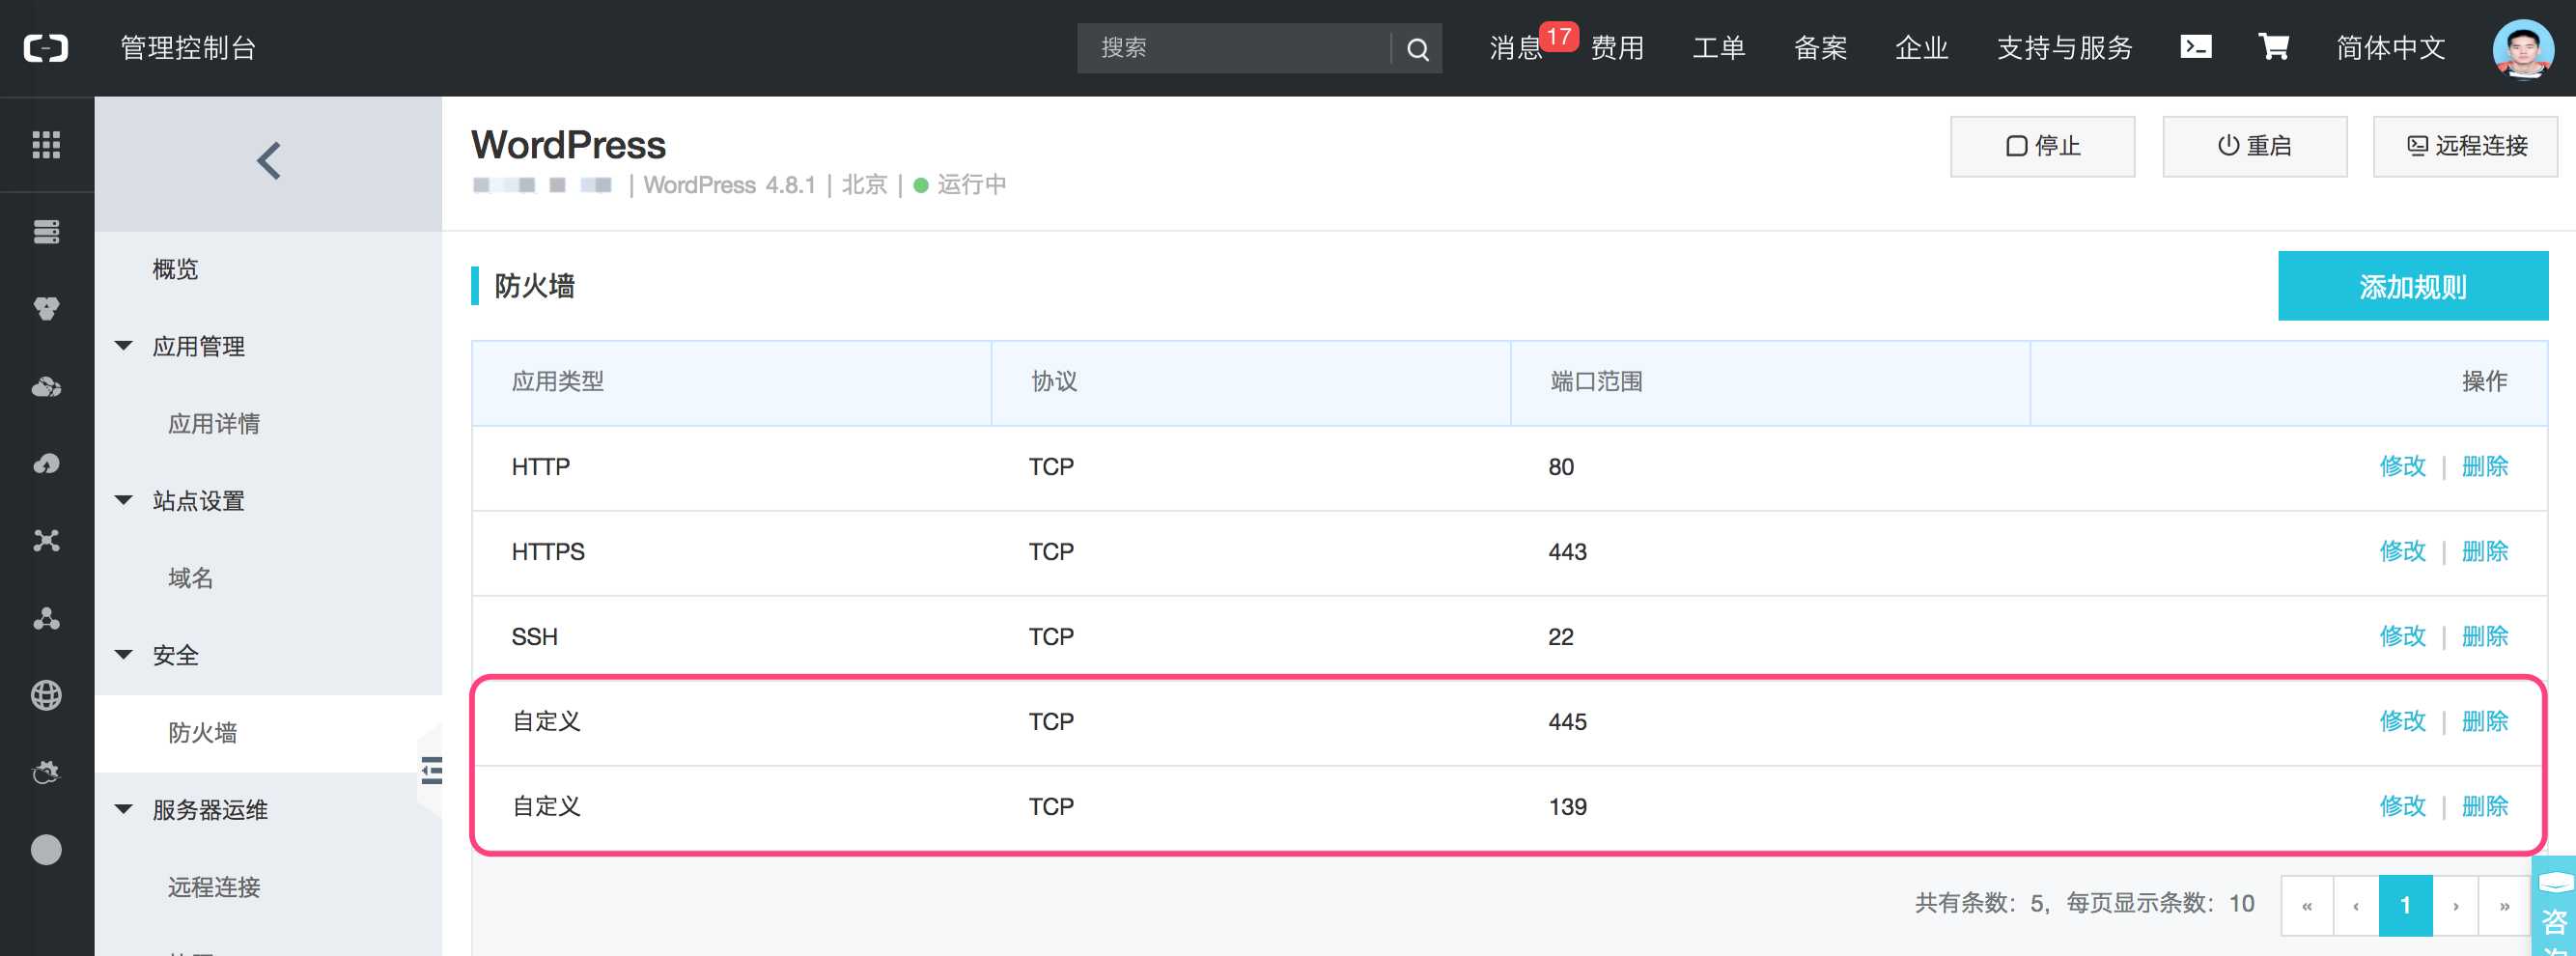Go to first page with « button
Image resolution: width=2576 pixels, height=956 pixels.
pyautogui.click(x=2306, y=906)
